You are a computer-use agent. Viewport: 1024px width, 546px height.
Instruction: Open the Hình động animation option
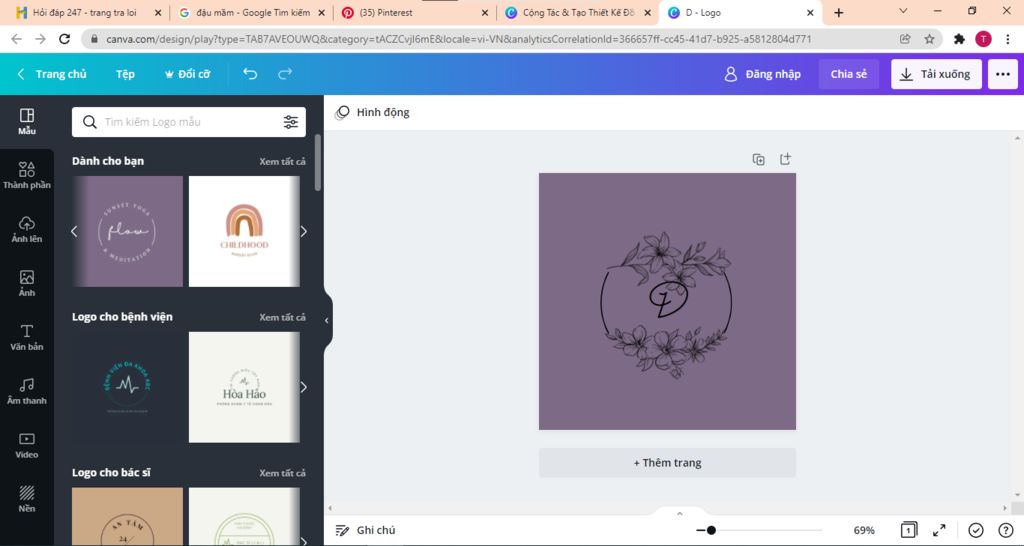(372, 112)
